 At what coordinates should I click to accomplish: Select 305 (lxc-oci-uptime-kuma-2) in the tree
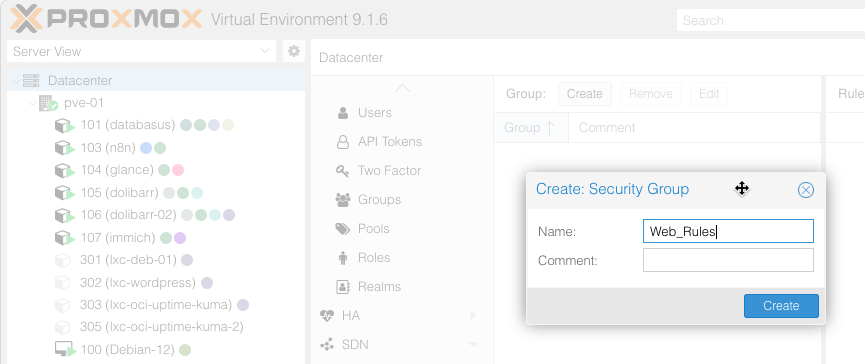pos(156,327)
